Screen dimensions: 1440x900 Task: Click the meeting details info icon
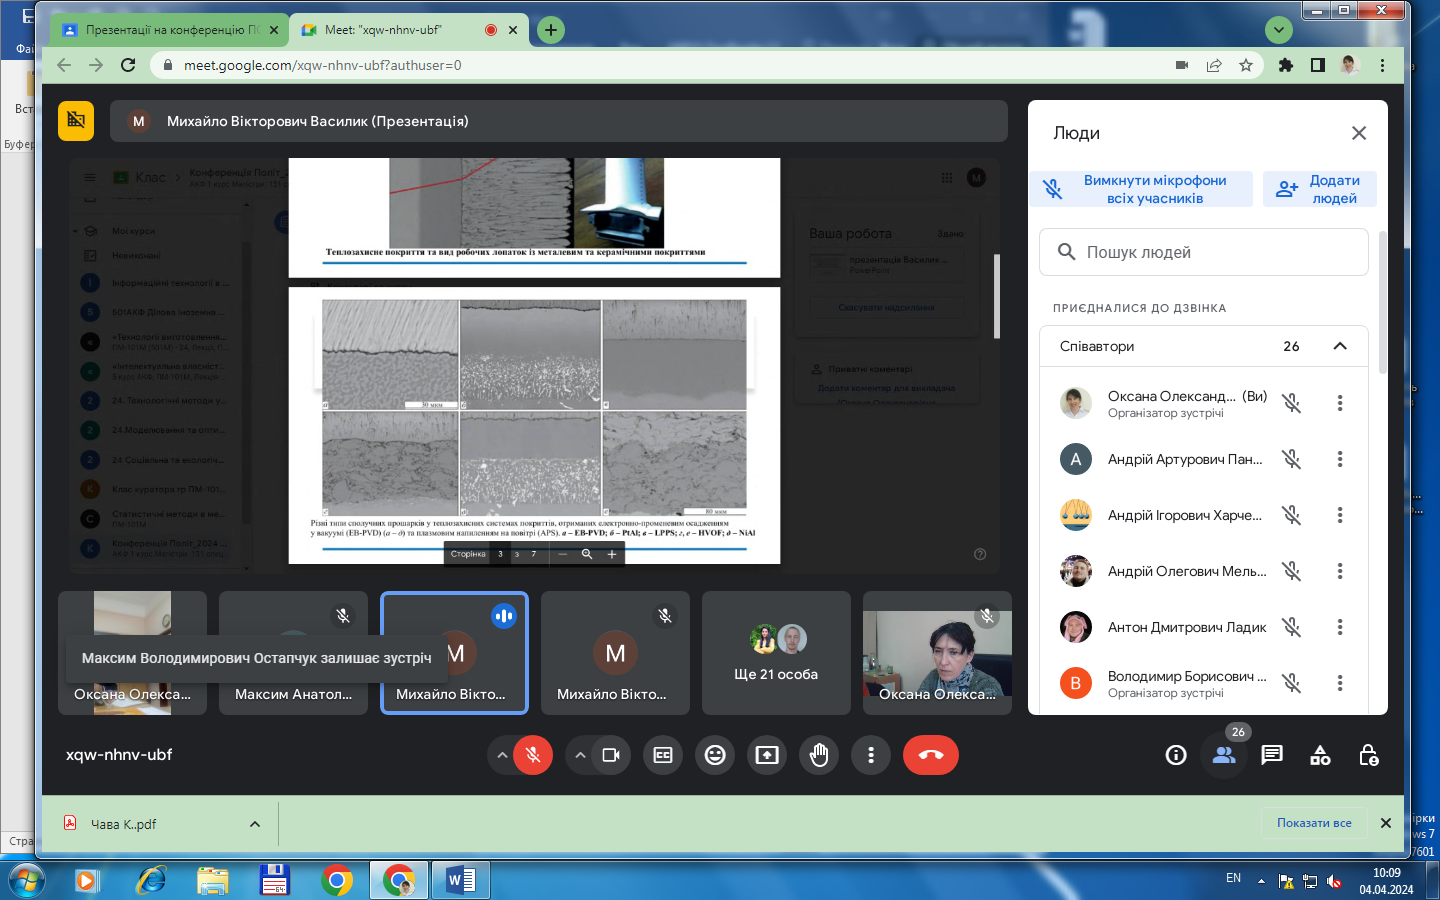1176,755
